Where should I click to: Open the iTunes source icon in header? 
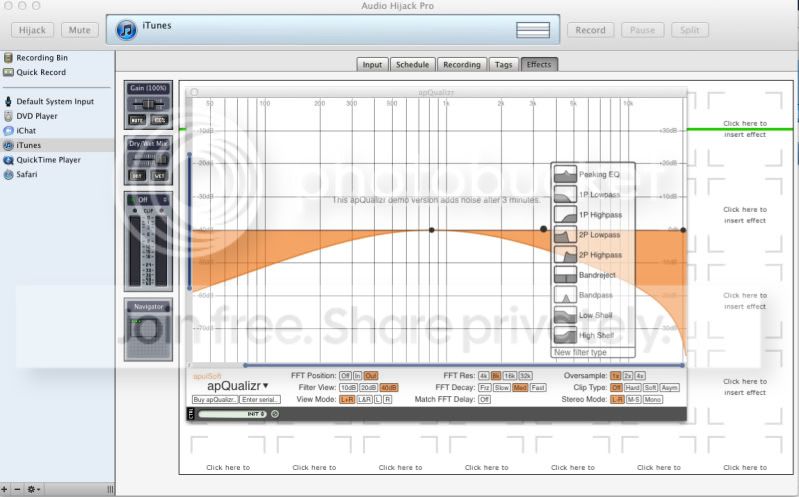pyautogui.click(x=126, y=30)
